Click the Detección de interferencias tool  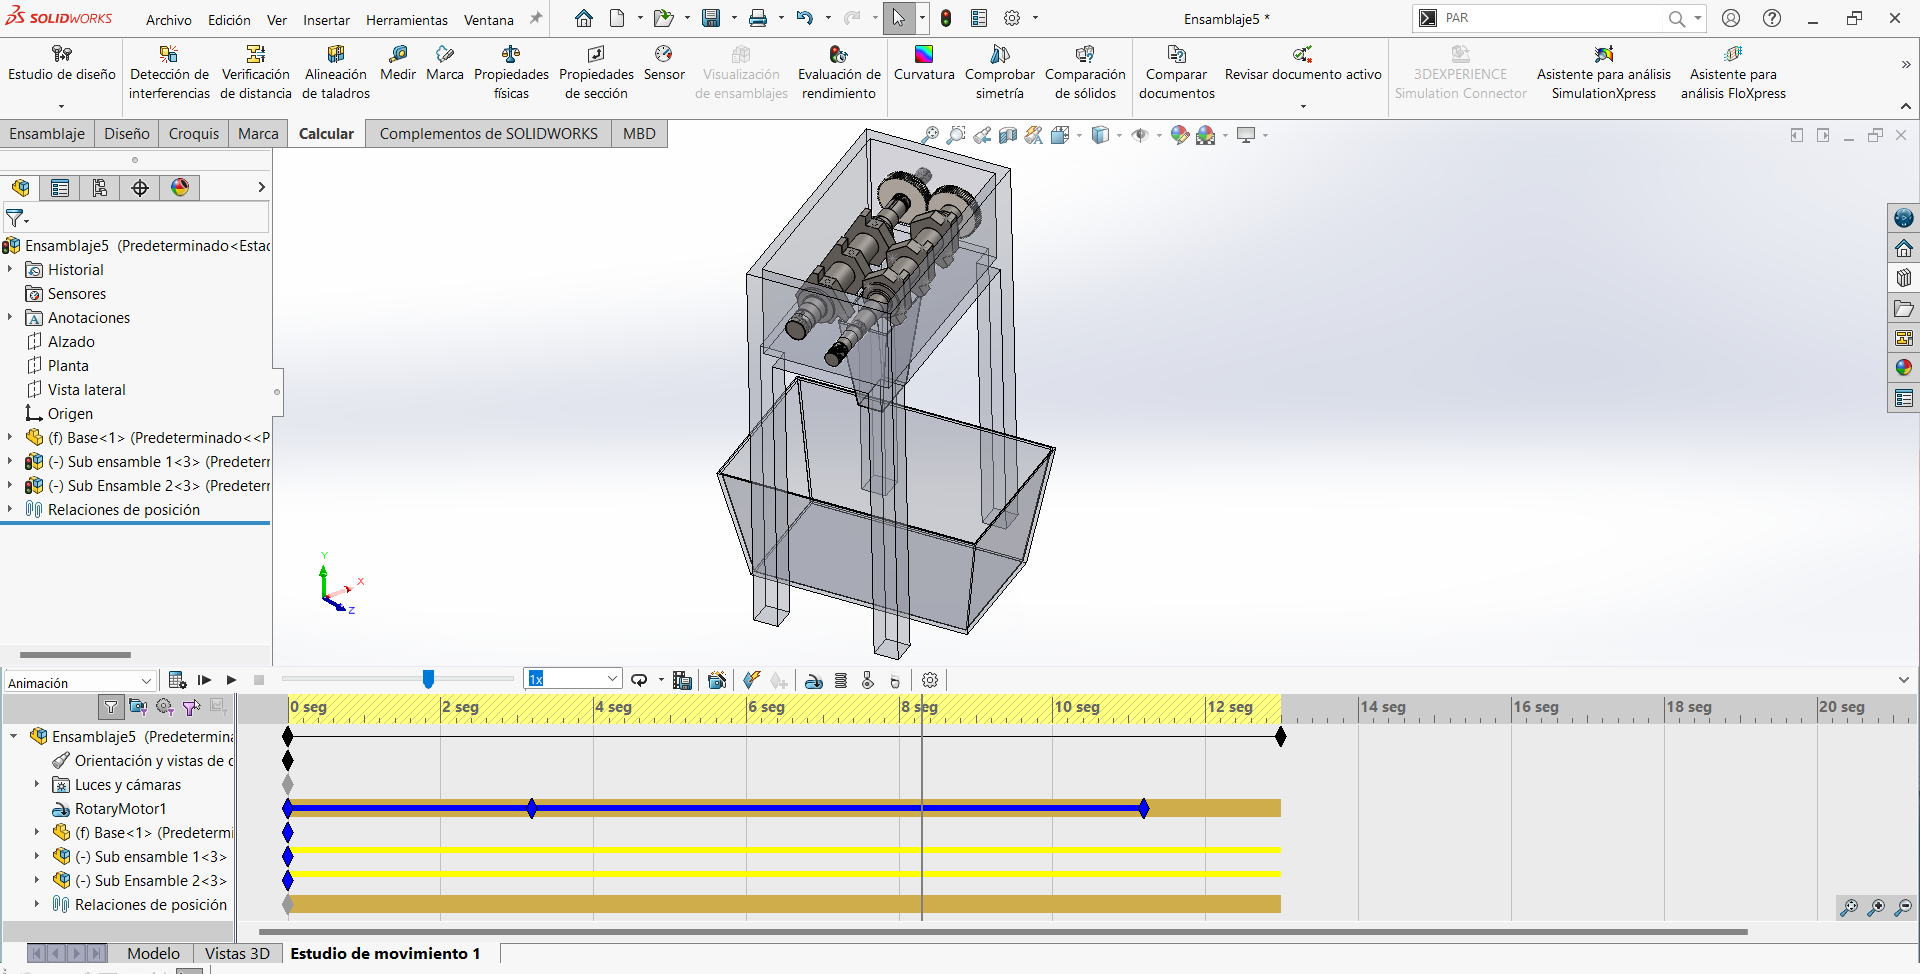tap(169, 72)
